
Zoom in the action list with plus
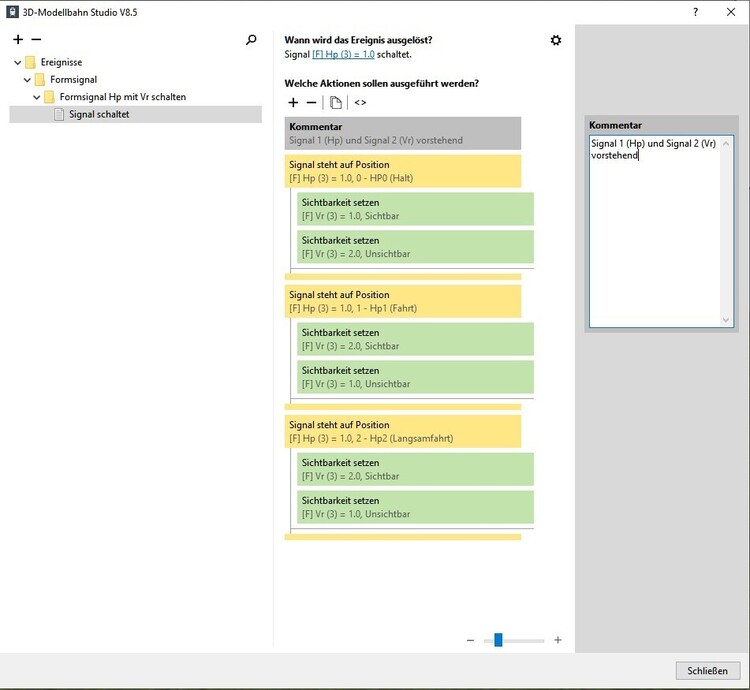[558, 640]
